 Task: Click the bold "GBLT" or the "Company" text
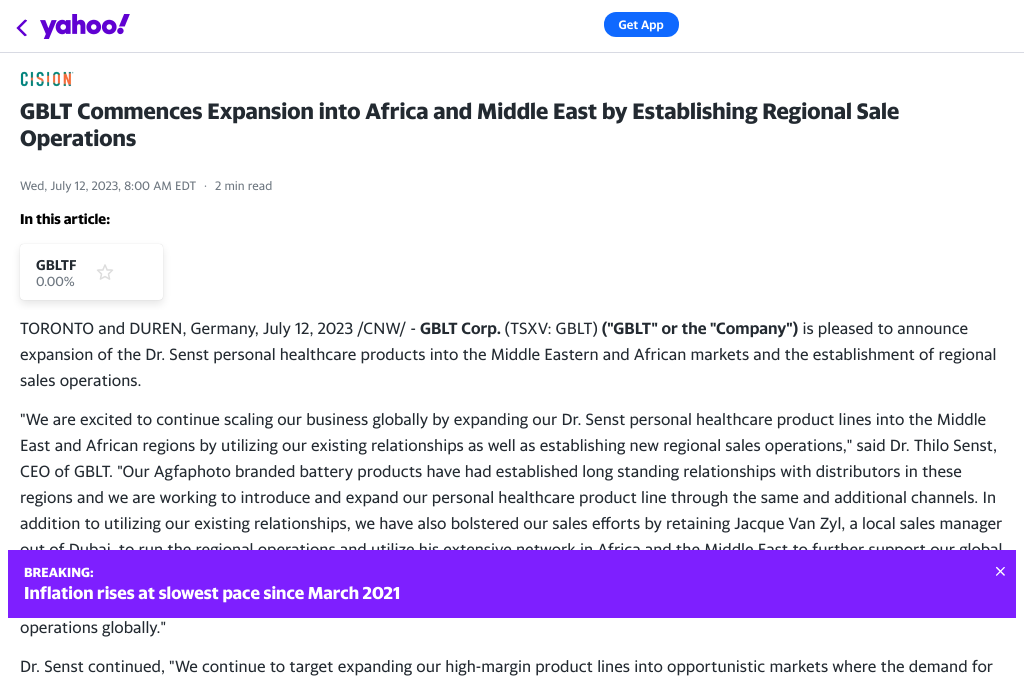click(x=699, y=328)
